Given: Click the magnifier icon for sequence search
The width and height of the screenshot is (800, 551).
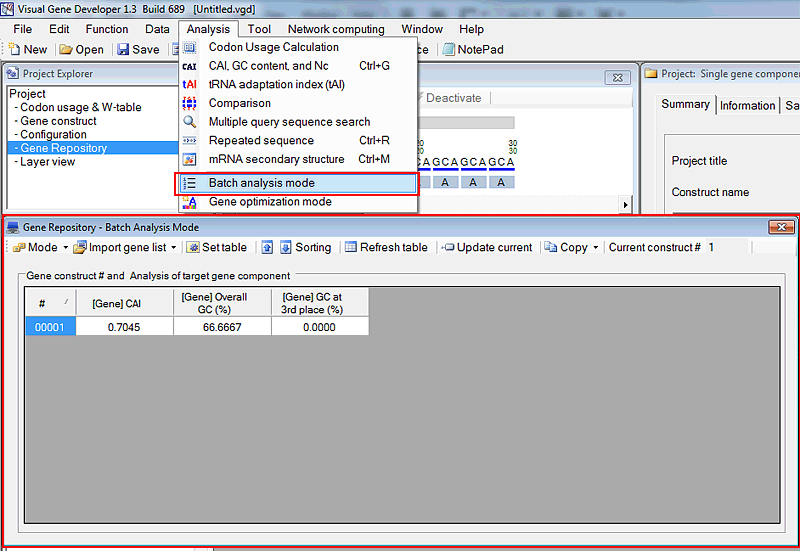Looking at the screenshot, I should (189, 122).
